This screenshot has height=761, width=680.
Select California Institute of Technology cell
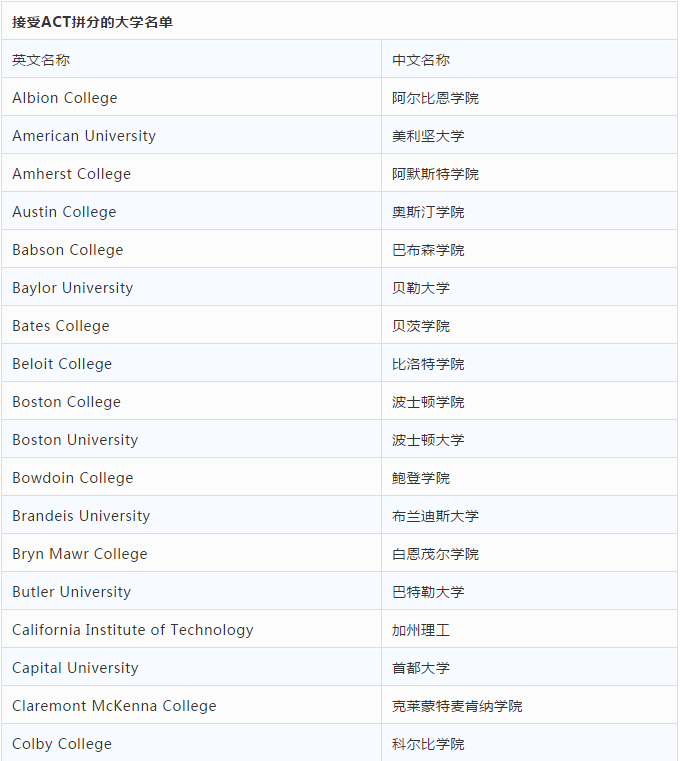[x=133, y=630]
